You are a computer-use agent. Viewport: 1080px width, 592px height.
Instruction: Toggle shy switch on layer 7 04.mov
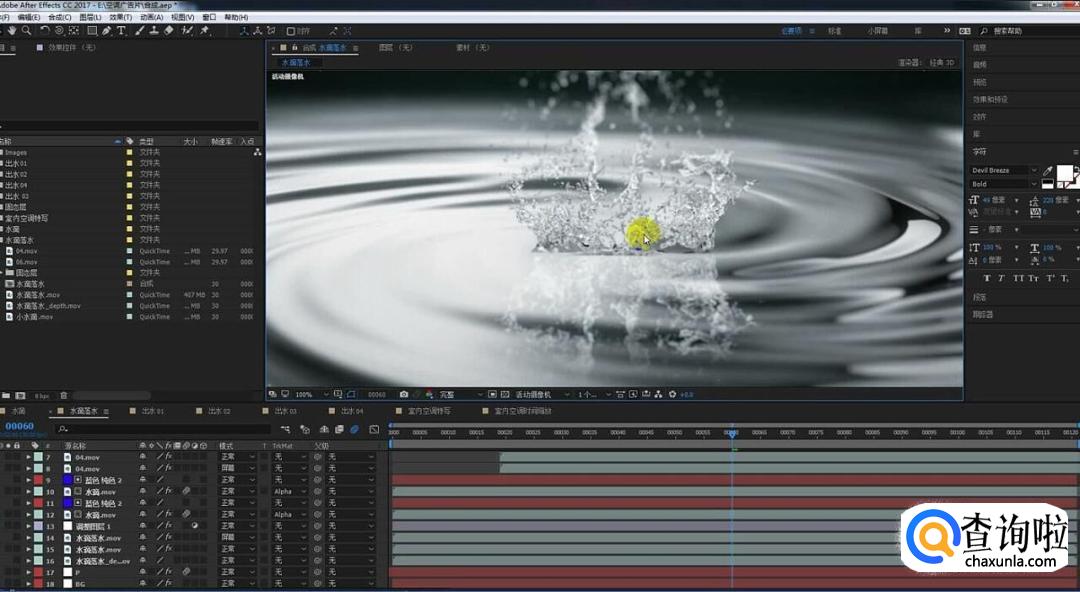143,457
